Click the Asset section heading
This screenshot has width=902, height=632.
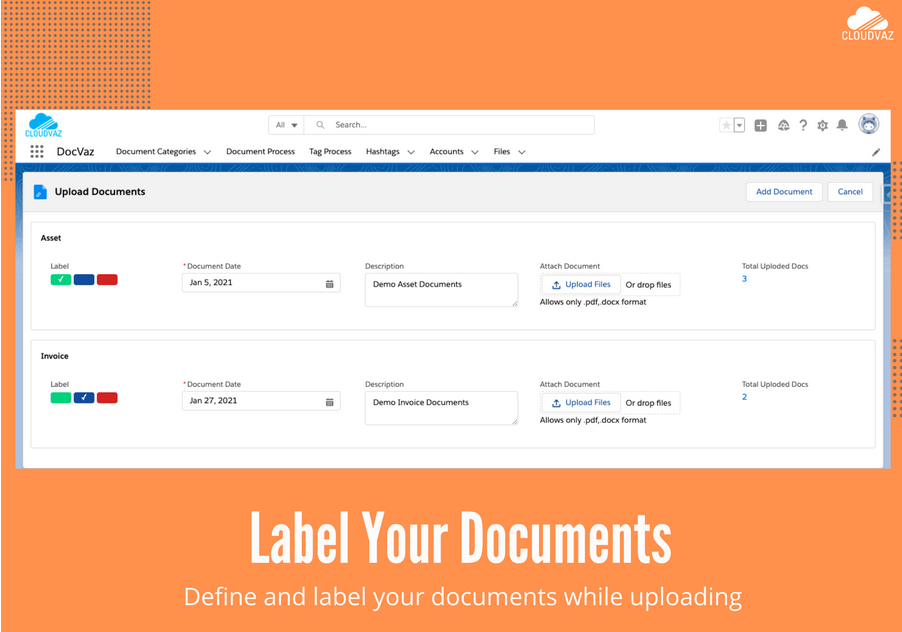point(51,238)
